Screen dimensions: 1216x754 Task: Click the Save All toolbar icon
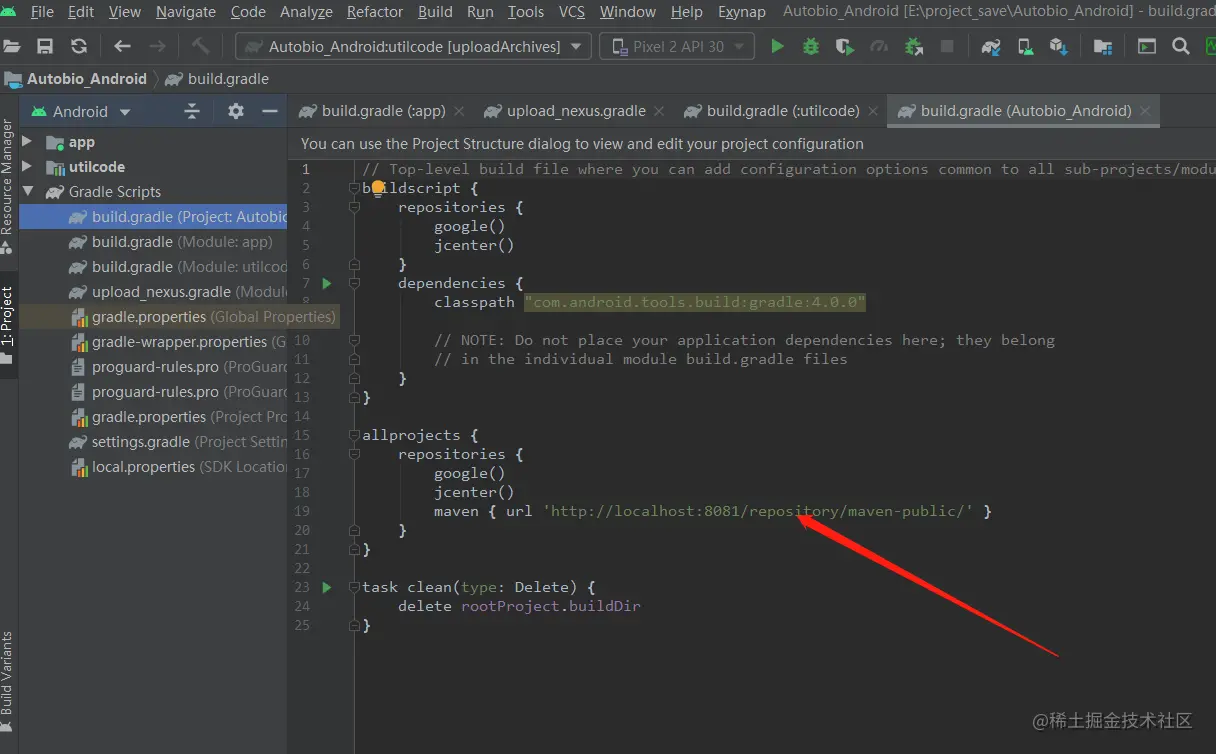[x=45, y=46]
